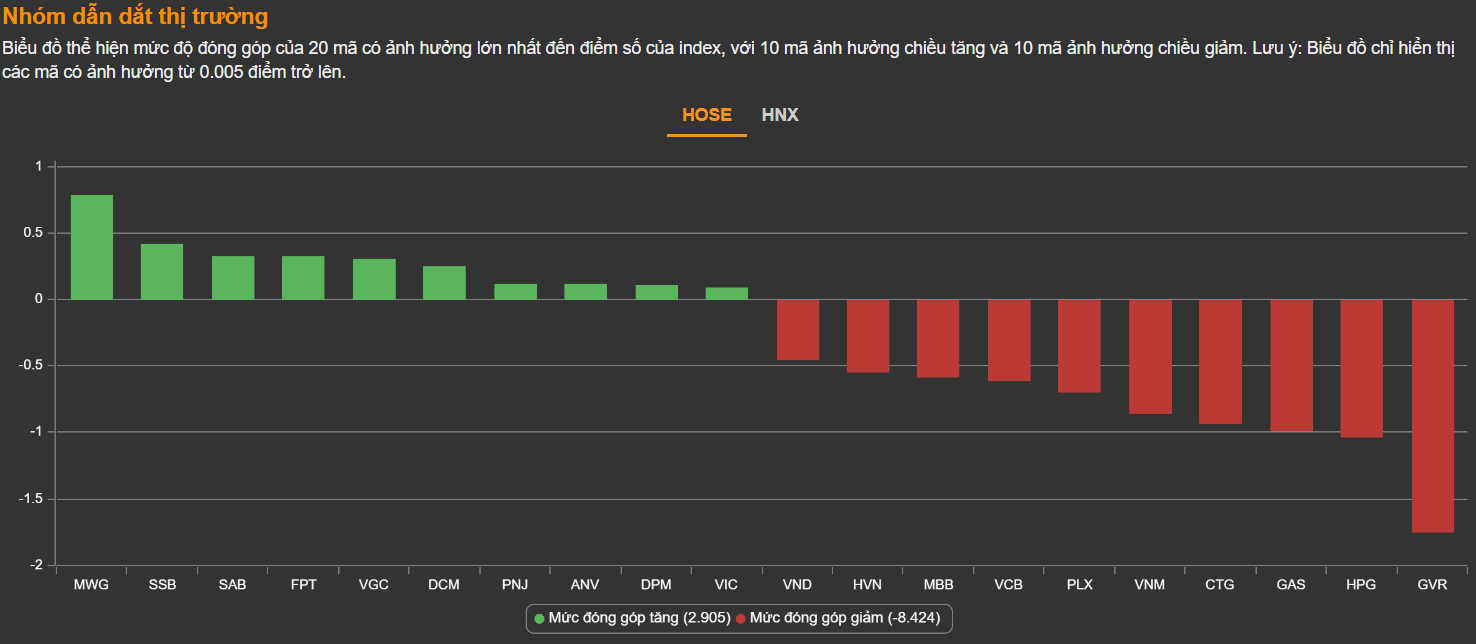Click the green MWG bar

pos(92,247)
